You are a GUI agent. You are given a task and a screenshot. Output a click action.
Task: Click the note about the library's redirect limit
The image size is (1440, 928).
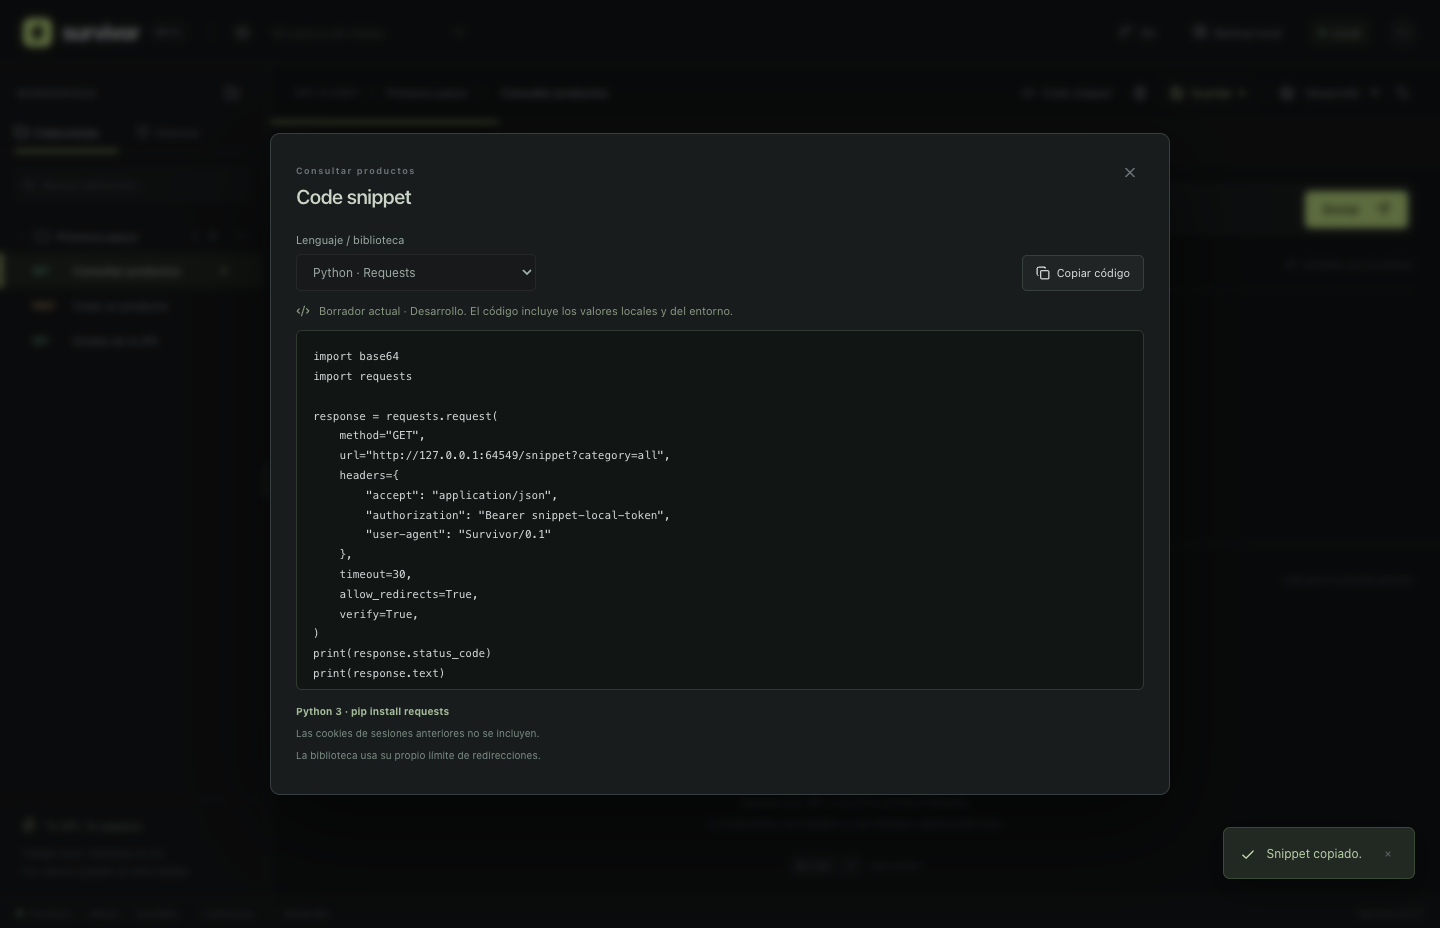pos(418,756)
